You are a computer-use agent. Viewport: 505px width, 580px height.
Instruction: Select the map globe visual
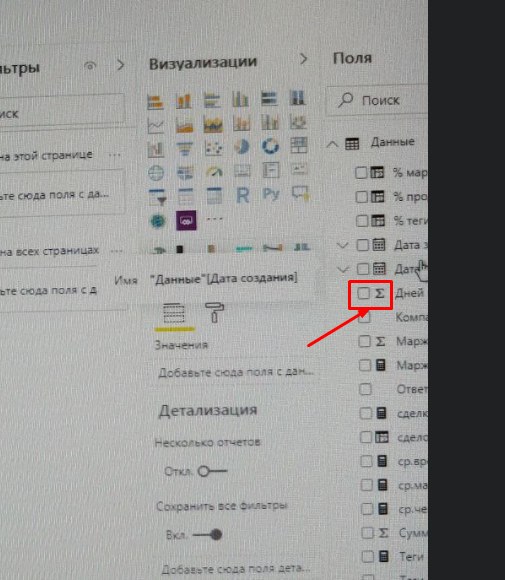coord(156,173)
